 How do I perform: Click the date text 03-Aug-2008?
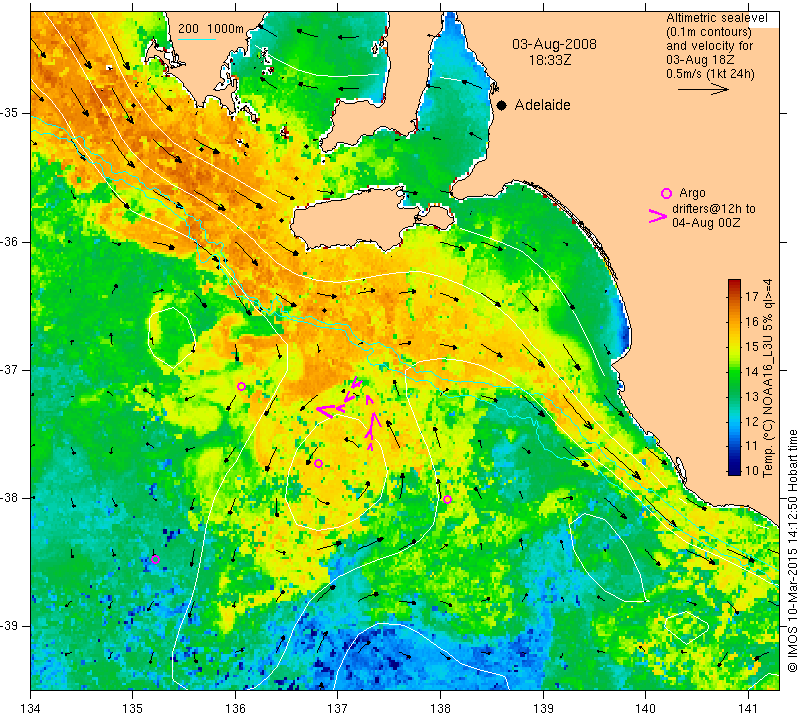pos(554,44)
